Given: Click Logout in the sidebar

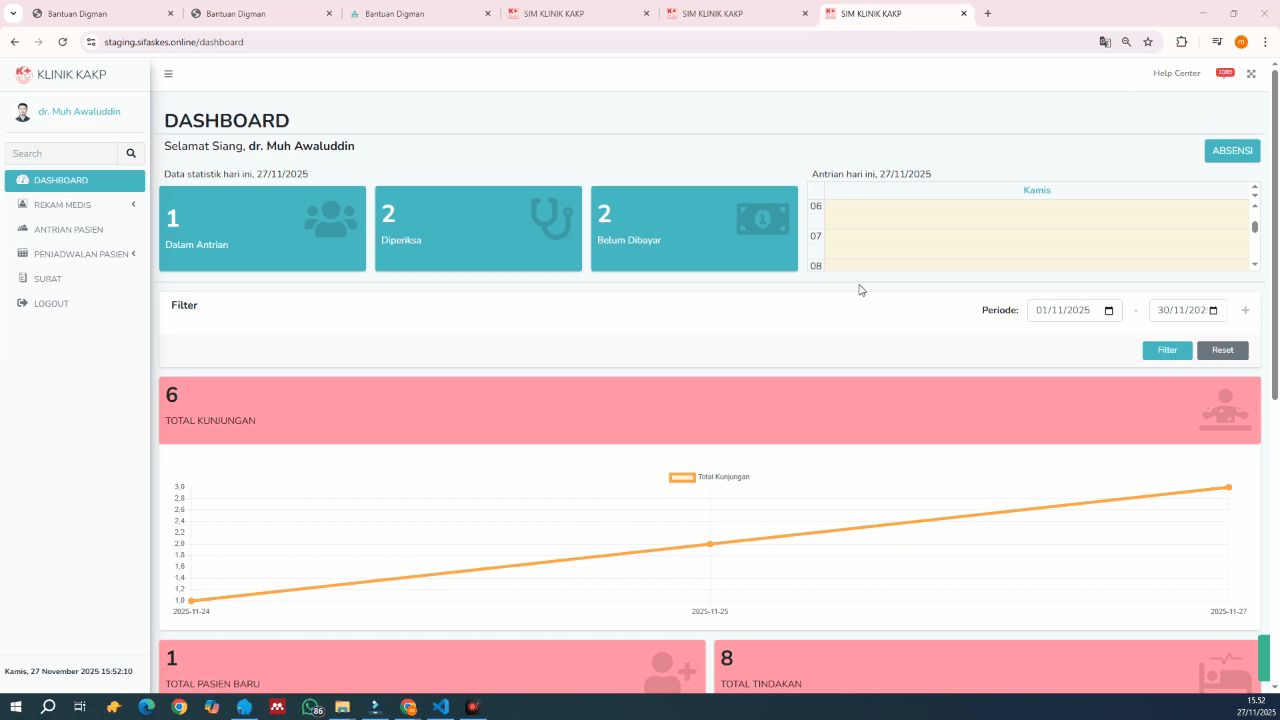Looking at the screenshot, I should [x=51, y=304].
